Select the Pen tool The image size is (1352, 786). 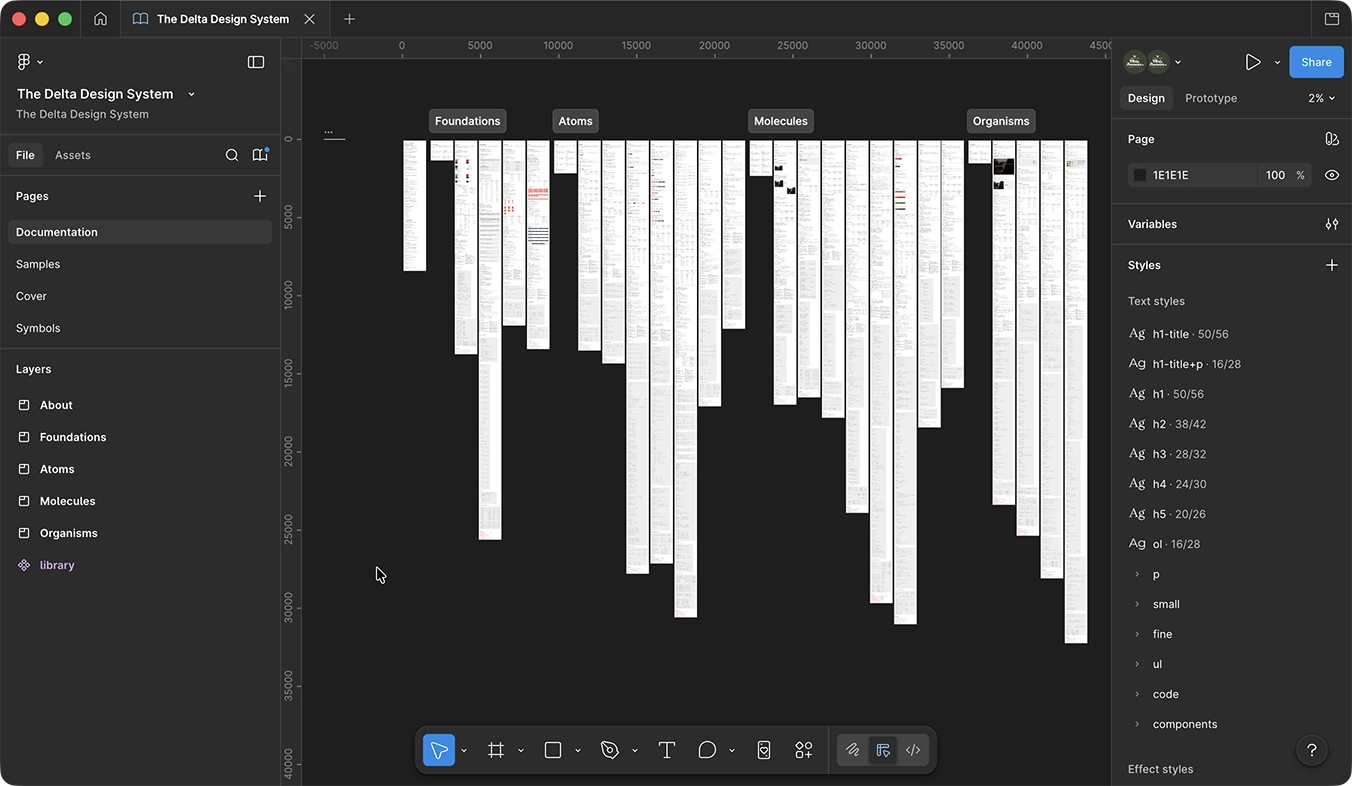[x=610, y=750]
